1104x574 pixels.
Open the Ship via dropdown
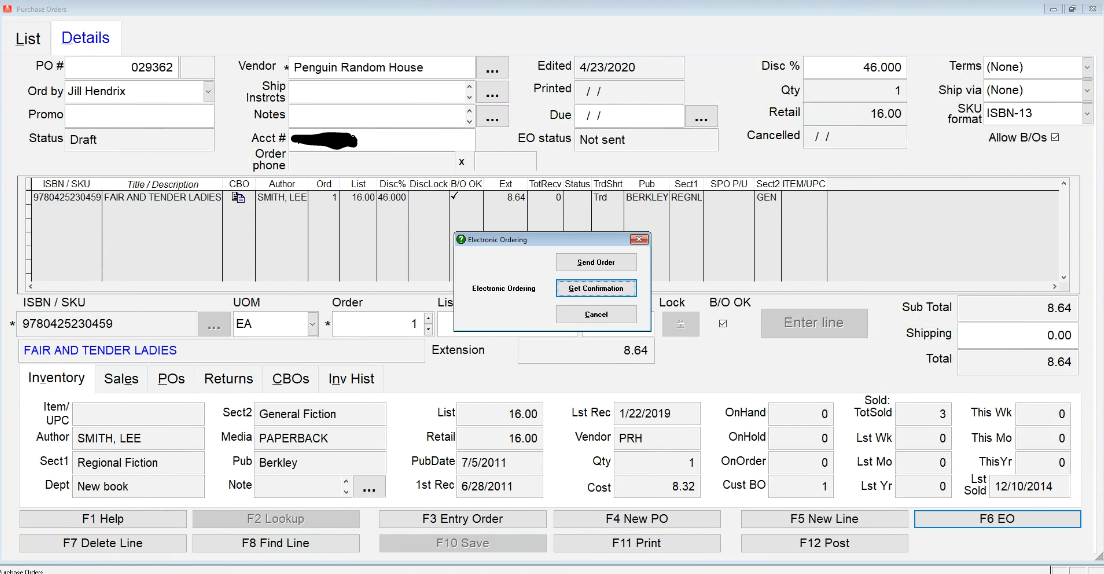coord(1087,91)
